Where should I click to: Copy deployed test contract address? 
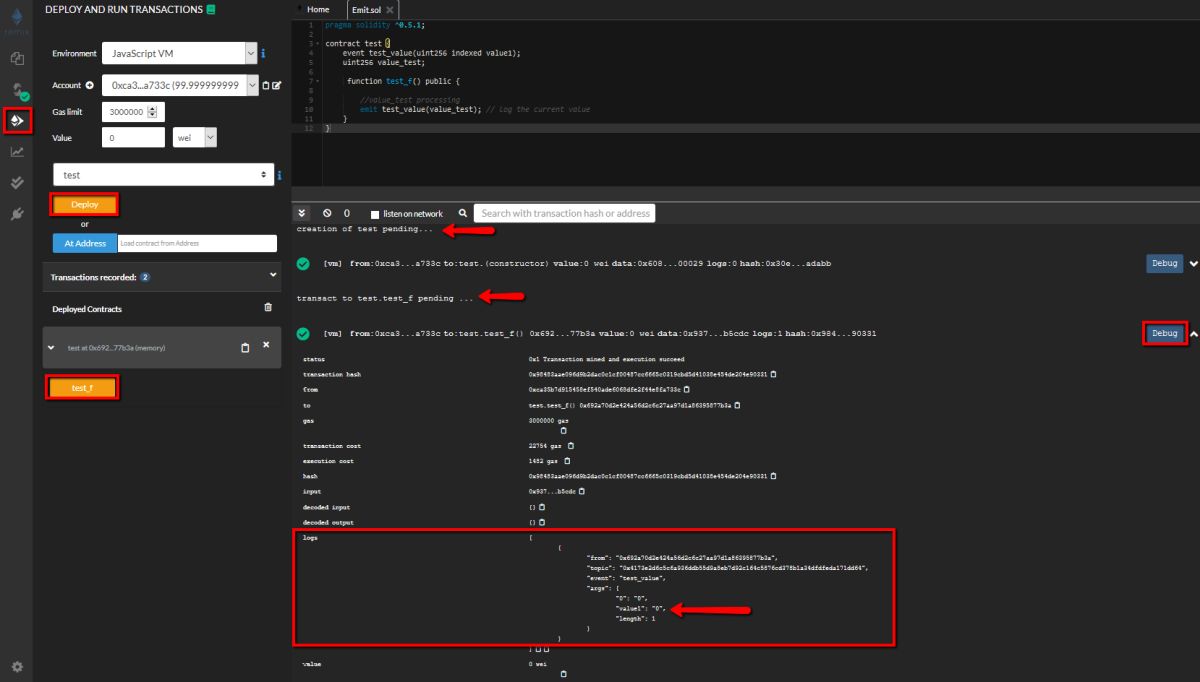click(x=245, y=348)
